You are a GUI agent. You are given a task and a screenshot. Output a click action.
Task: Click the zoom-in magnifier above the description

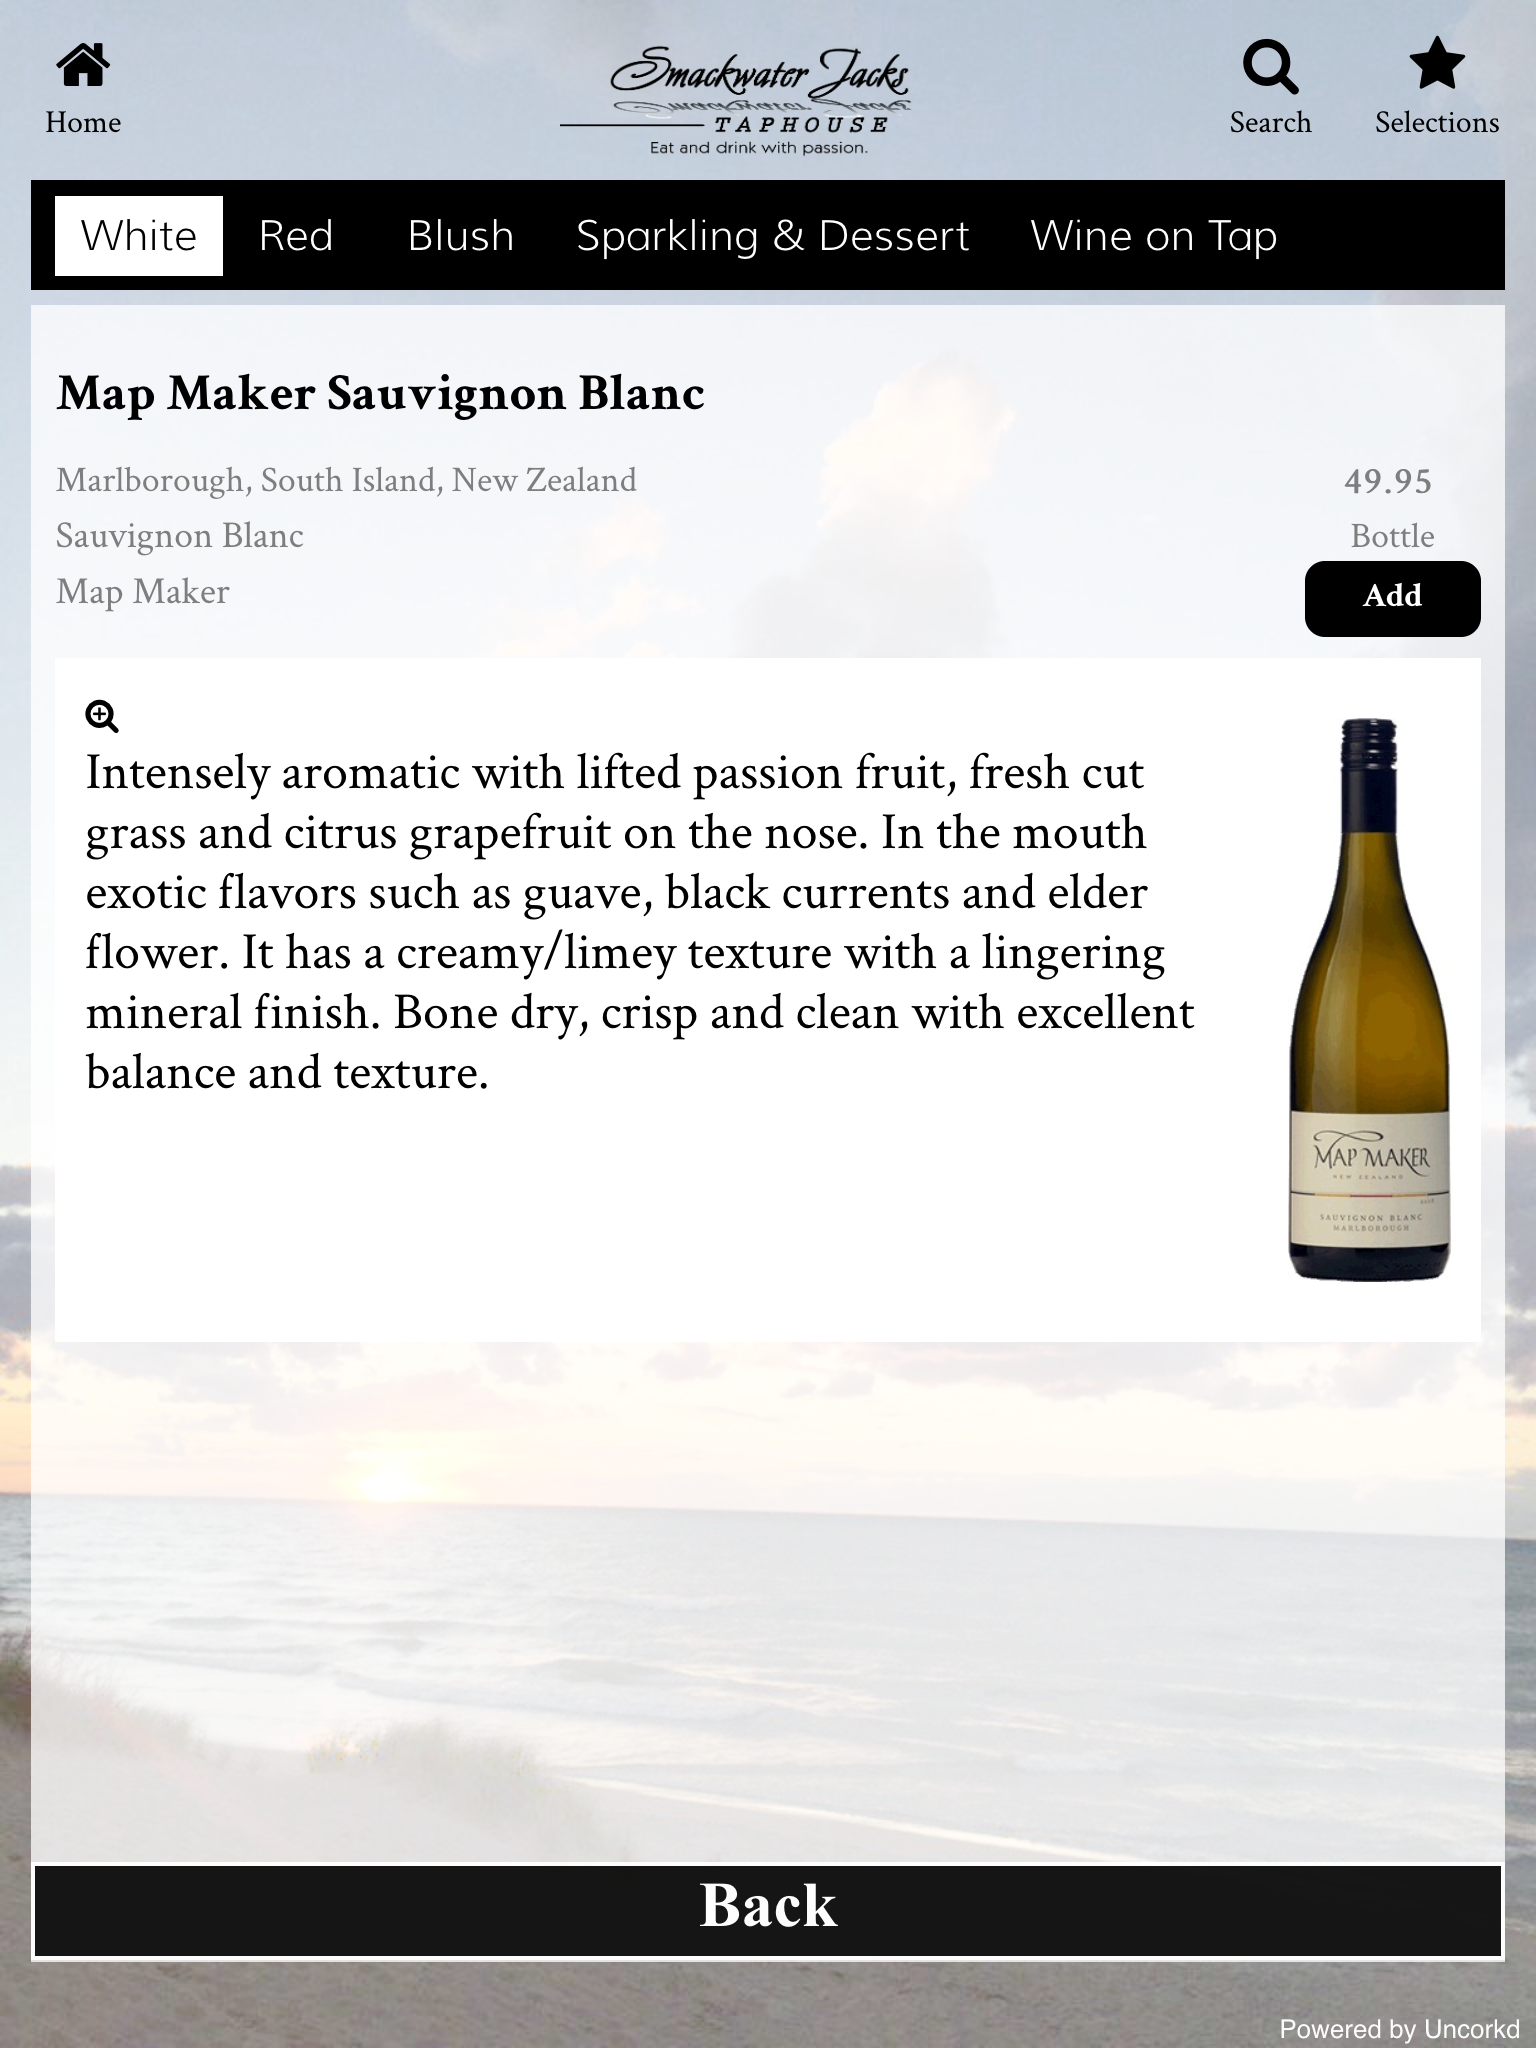tap(102, 716)
